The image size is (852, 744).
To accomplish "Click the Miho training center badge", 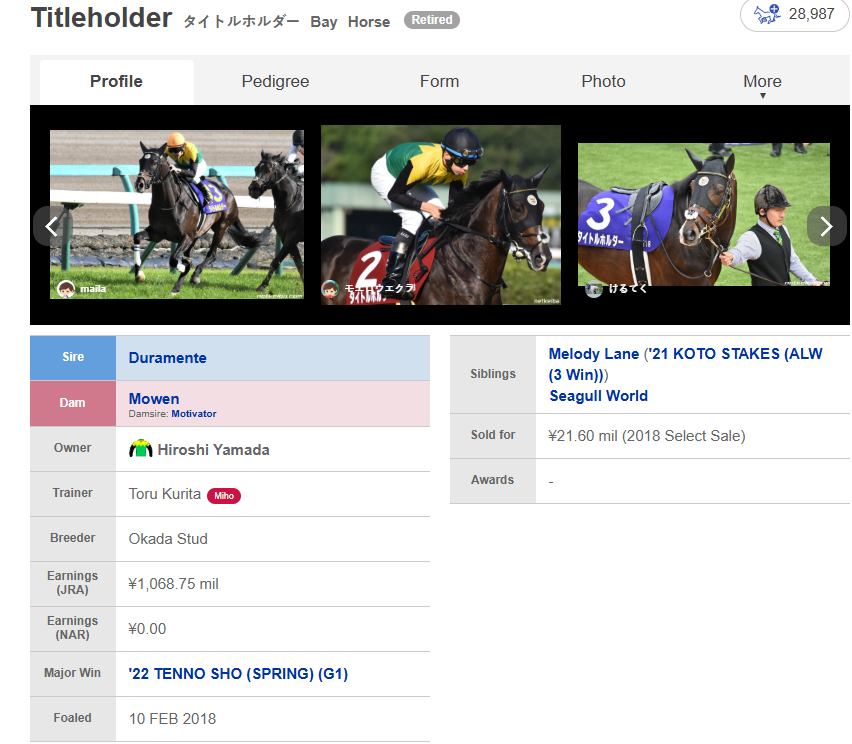I will (224, 496).
